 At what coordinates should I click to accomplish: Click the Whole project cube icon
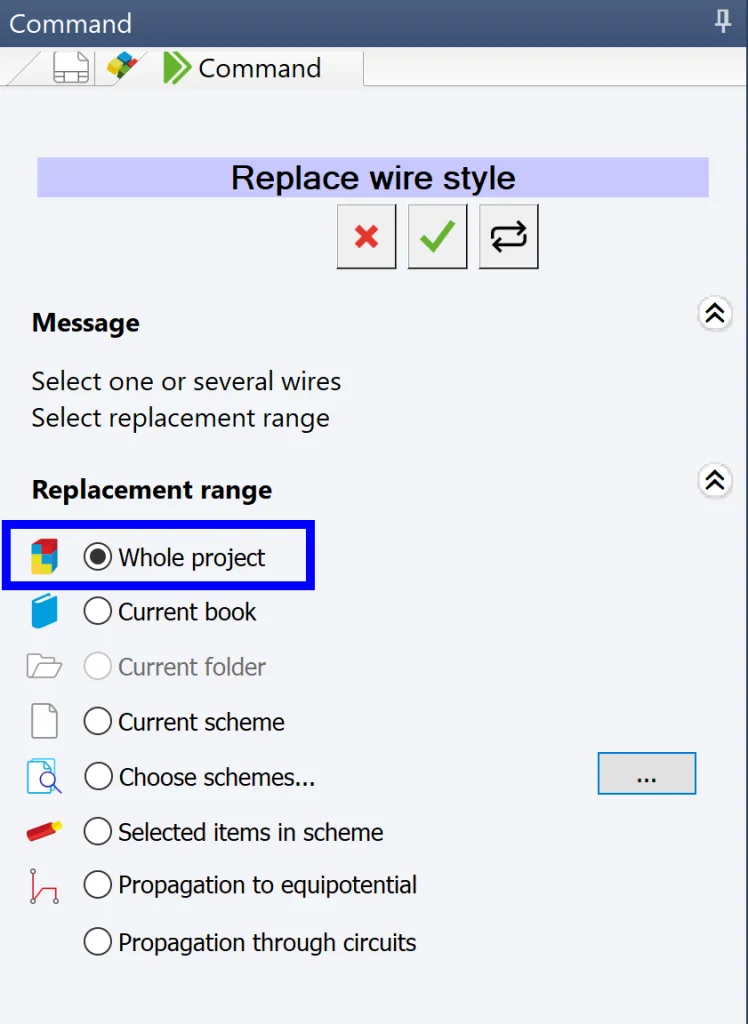pos(44,557)
